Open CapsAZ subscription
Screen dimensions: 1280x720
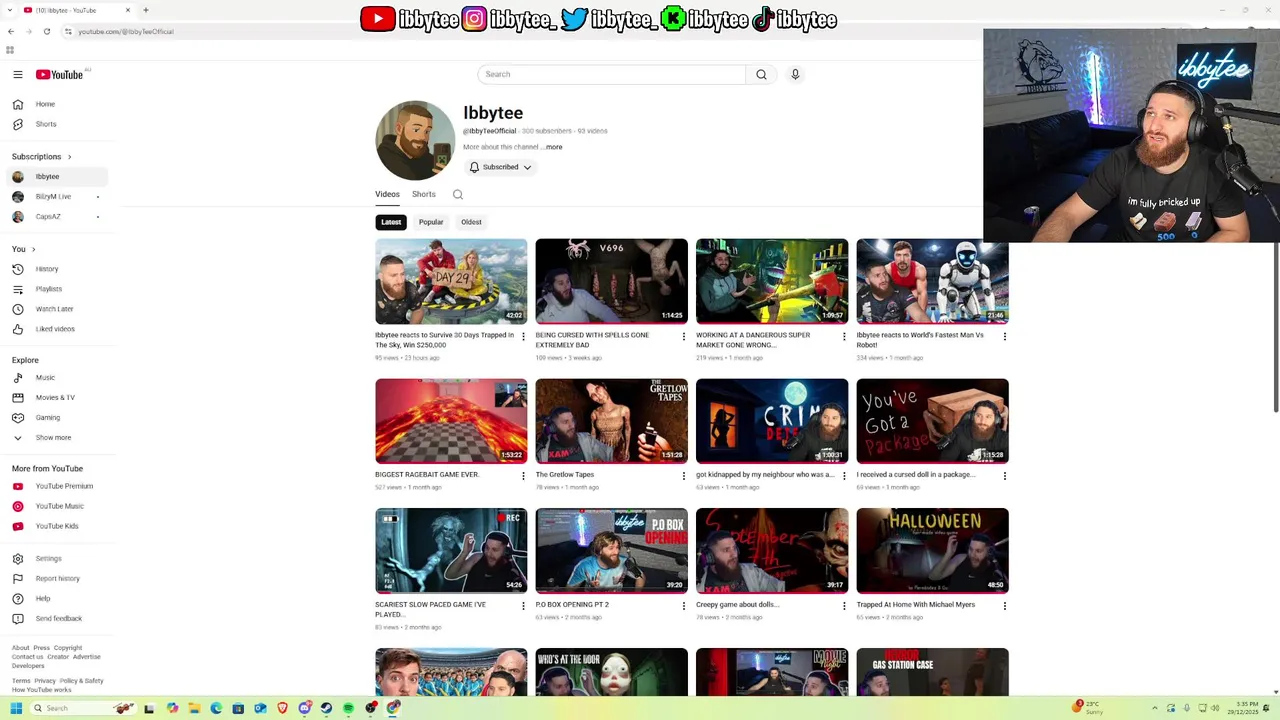tap(56, 217)
